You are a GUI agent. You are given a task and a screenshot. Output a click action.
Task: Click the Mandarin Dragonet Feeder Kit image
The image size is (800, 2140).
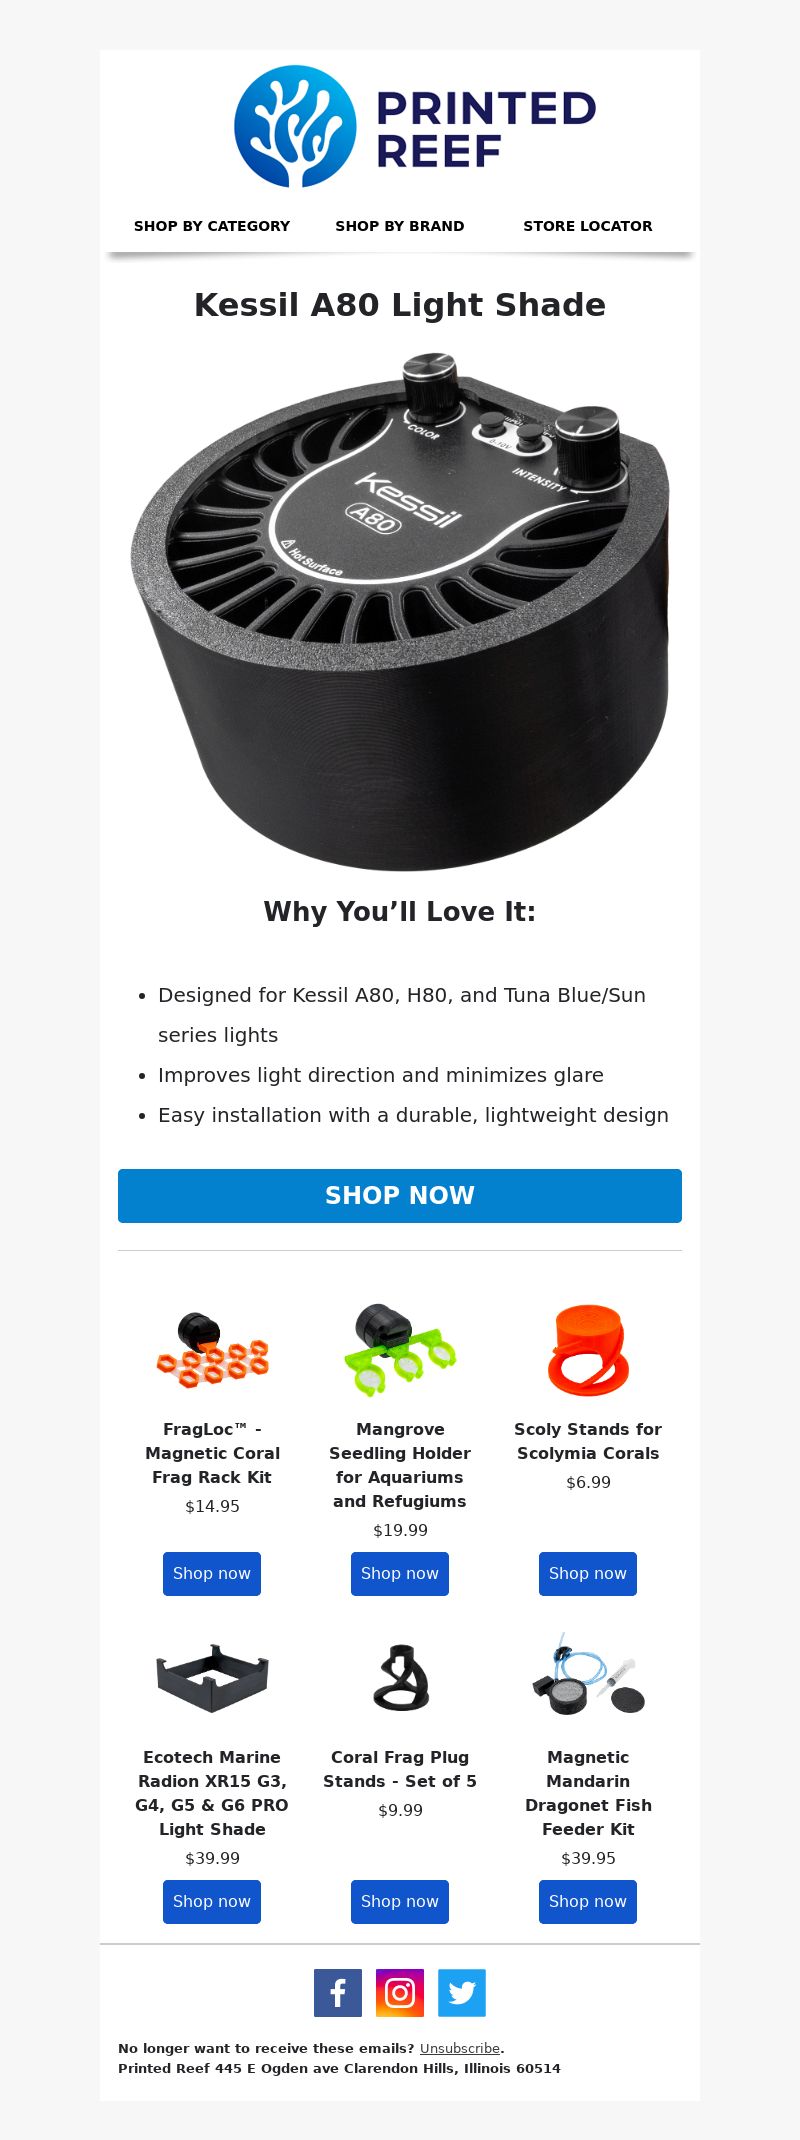tap(588, 1675)
